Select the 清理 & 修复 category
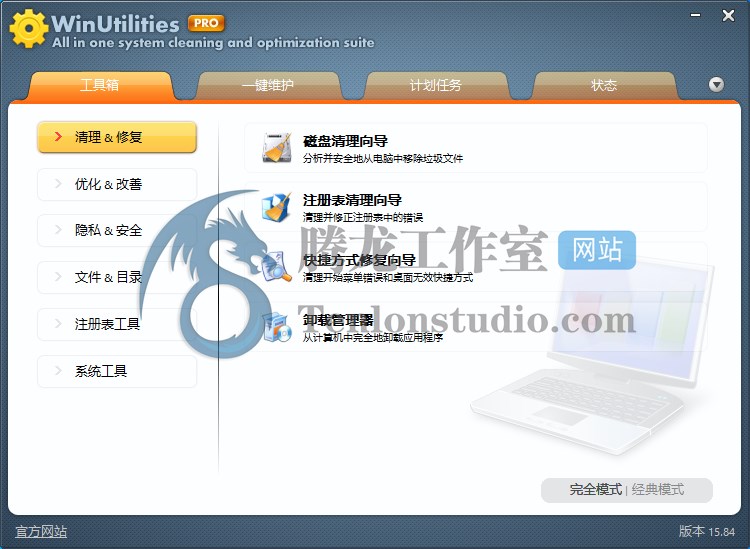Image resolution: width=750 pixels, height=549 pixels. click(117, 137)
